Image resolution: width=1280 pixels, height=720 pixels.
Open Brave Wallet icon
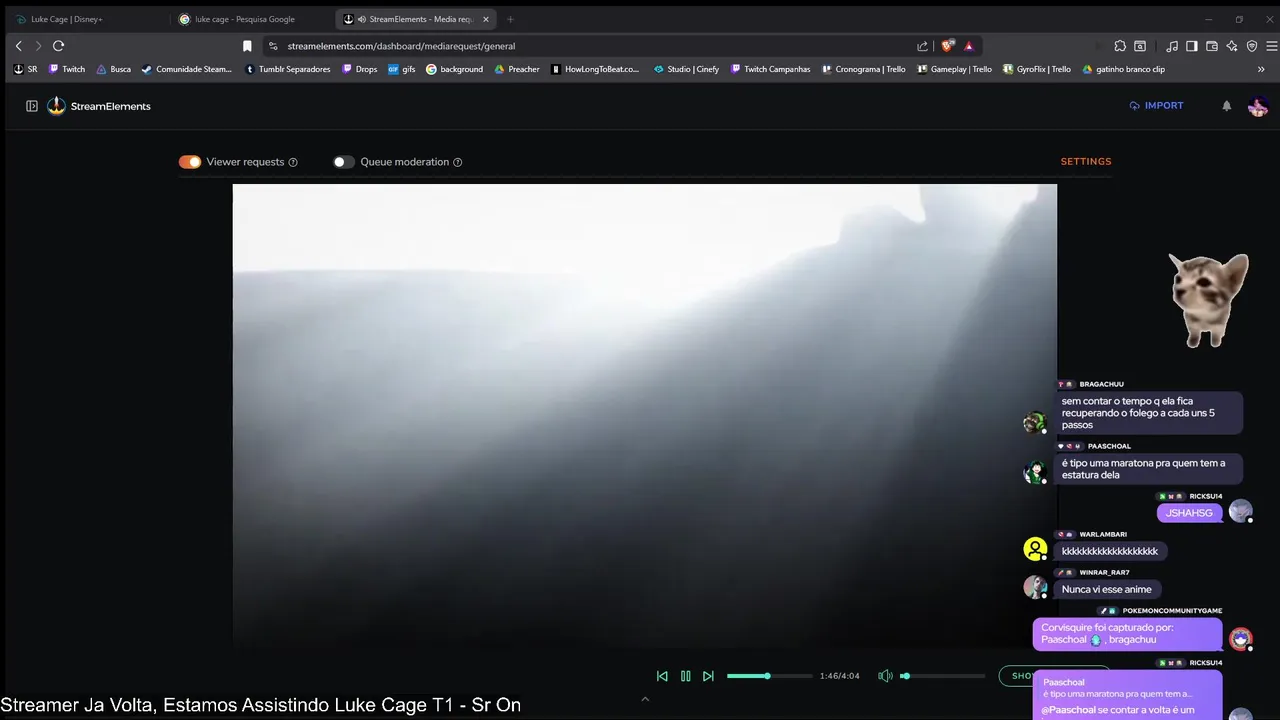1212,46
